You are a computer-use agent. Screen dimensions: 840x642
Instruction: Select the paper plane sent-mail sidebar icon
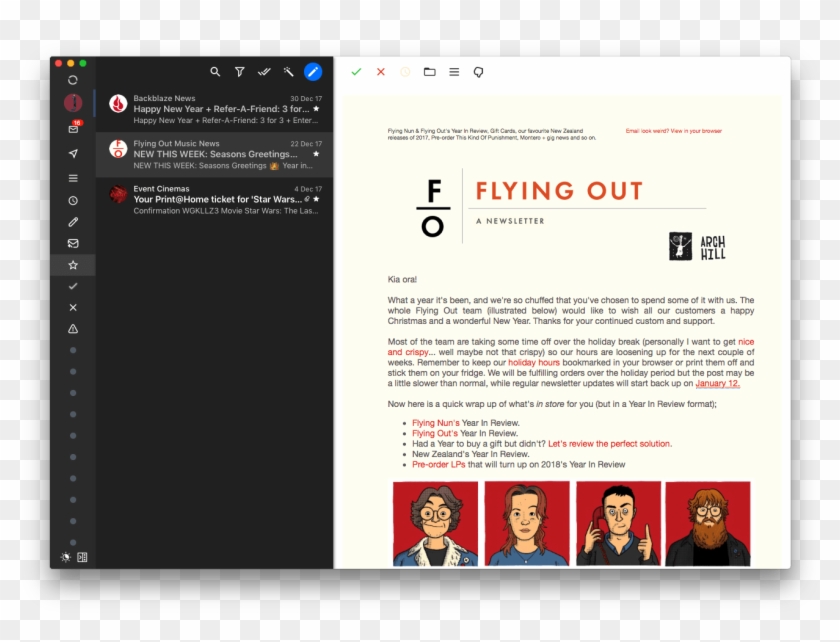[x=72, y=154]
